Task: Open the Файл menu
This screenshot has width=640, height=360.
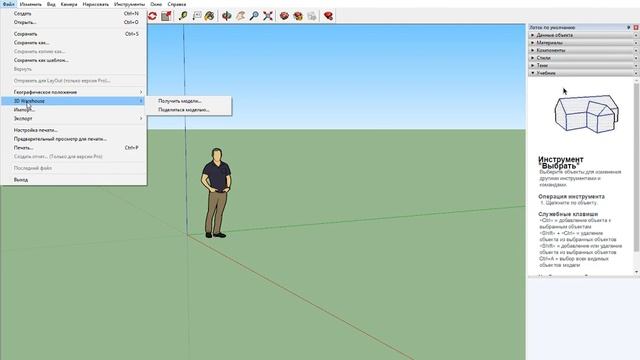Action: 8,4
